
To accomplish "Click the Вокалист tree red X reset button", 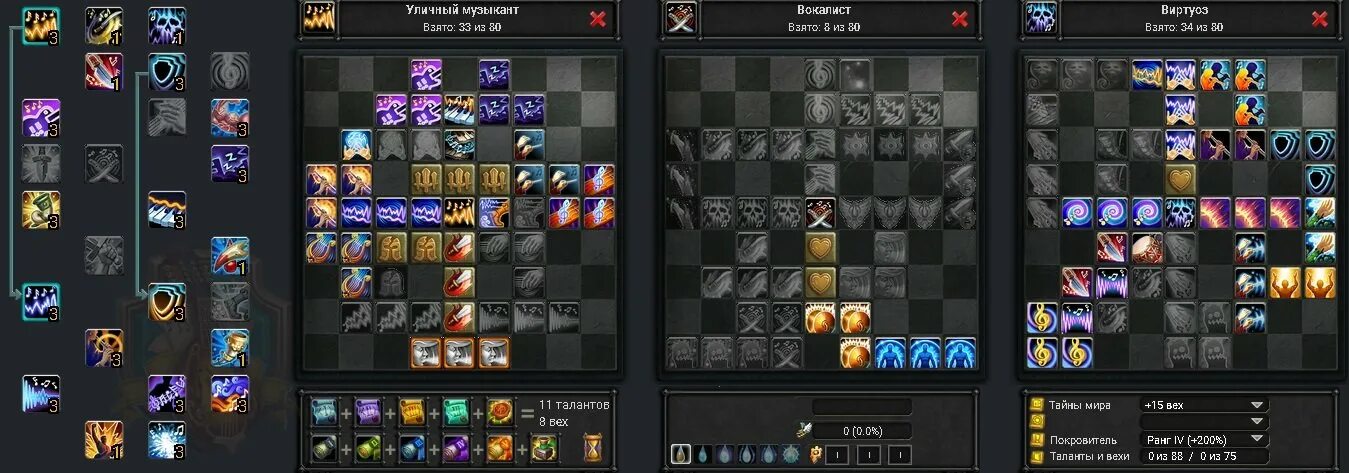I will coord(959,18).
